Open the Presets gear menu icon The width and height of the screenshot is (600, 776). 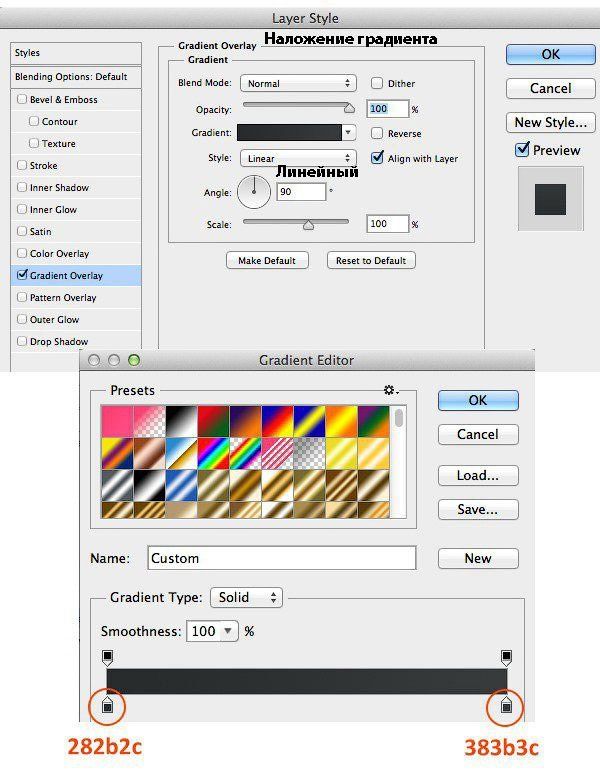pos(391,390)
